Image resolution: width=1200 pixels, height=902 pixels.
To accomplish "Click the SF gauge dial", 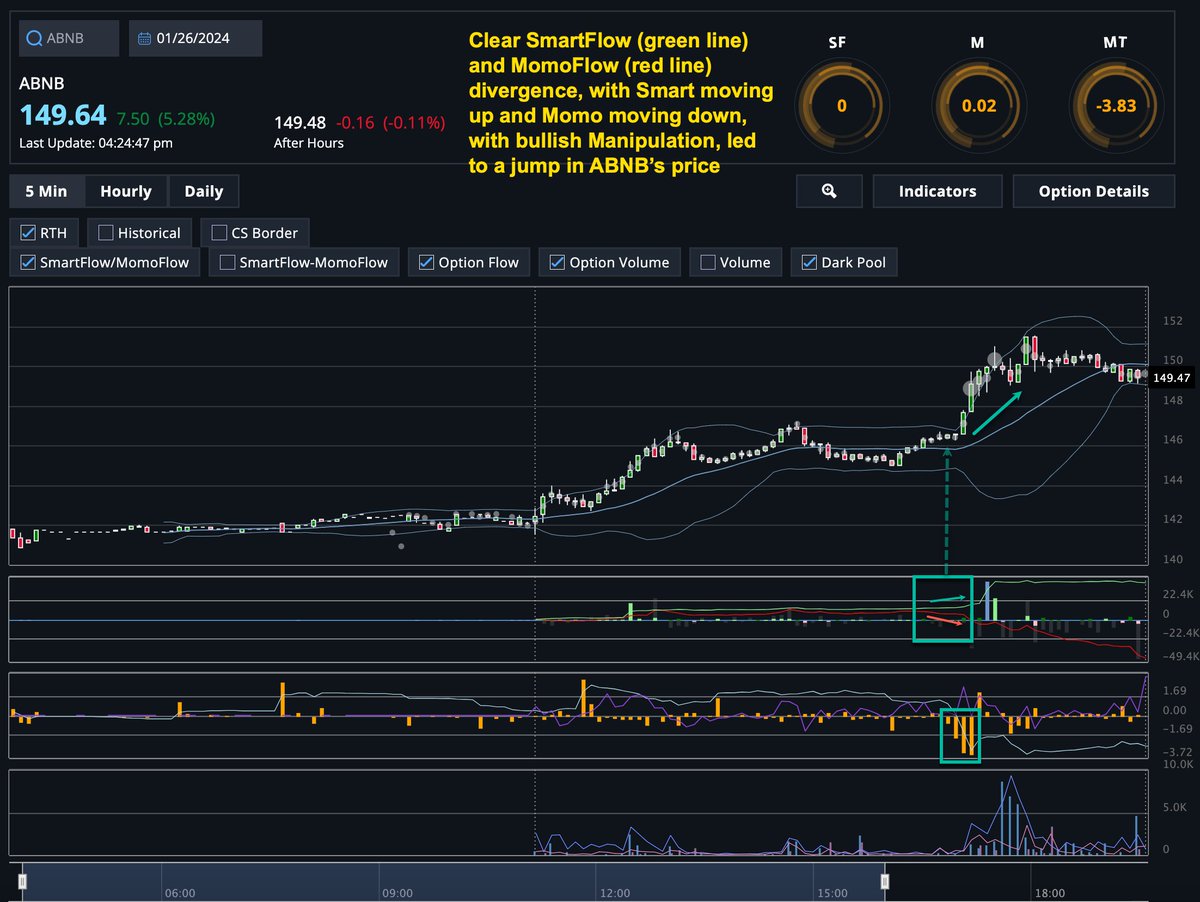I will pos(841,105).
